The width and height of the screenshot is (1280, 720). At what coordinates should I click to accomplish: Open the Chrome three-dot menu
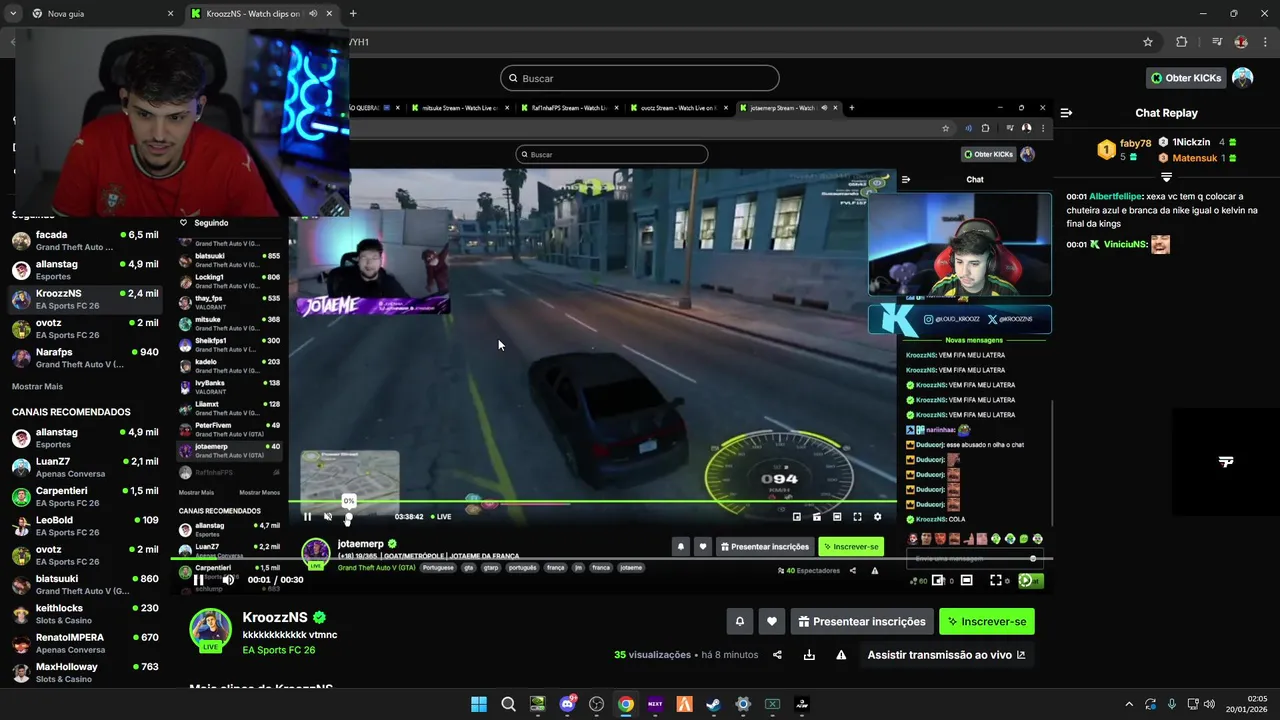click(x=1265, y=42)
